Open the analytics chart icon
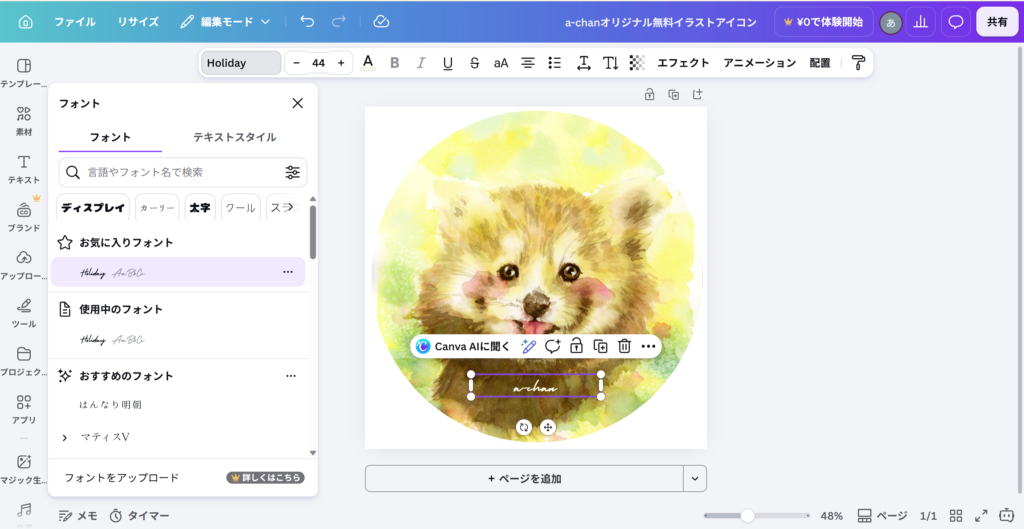 click(x=921, y=22)
